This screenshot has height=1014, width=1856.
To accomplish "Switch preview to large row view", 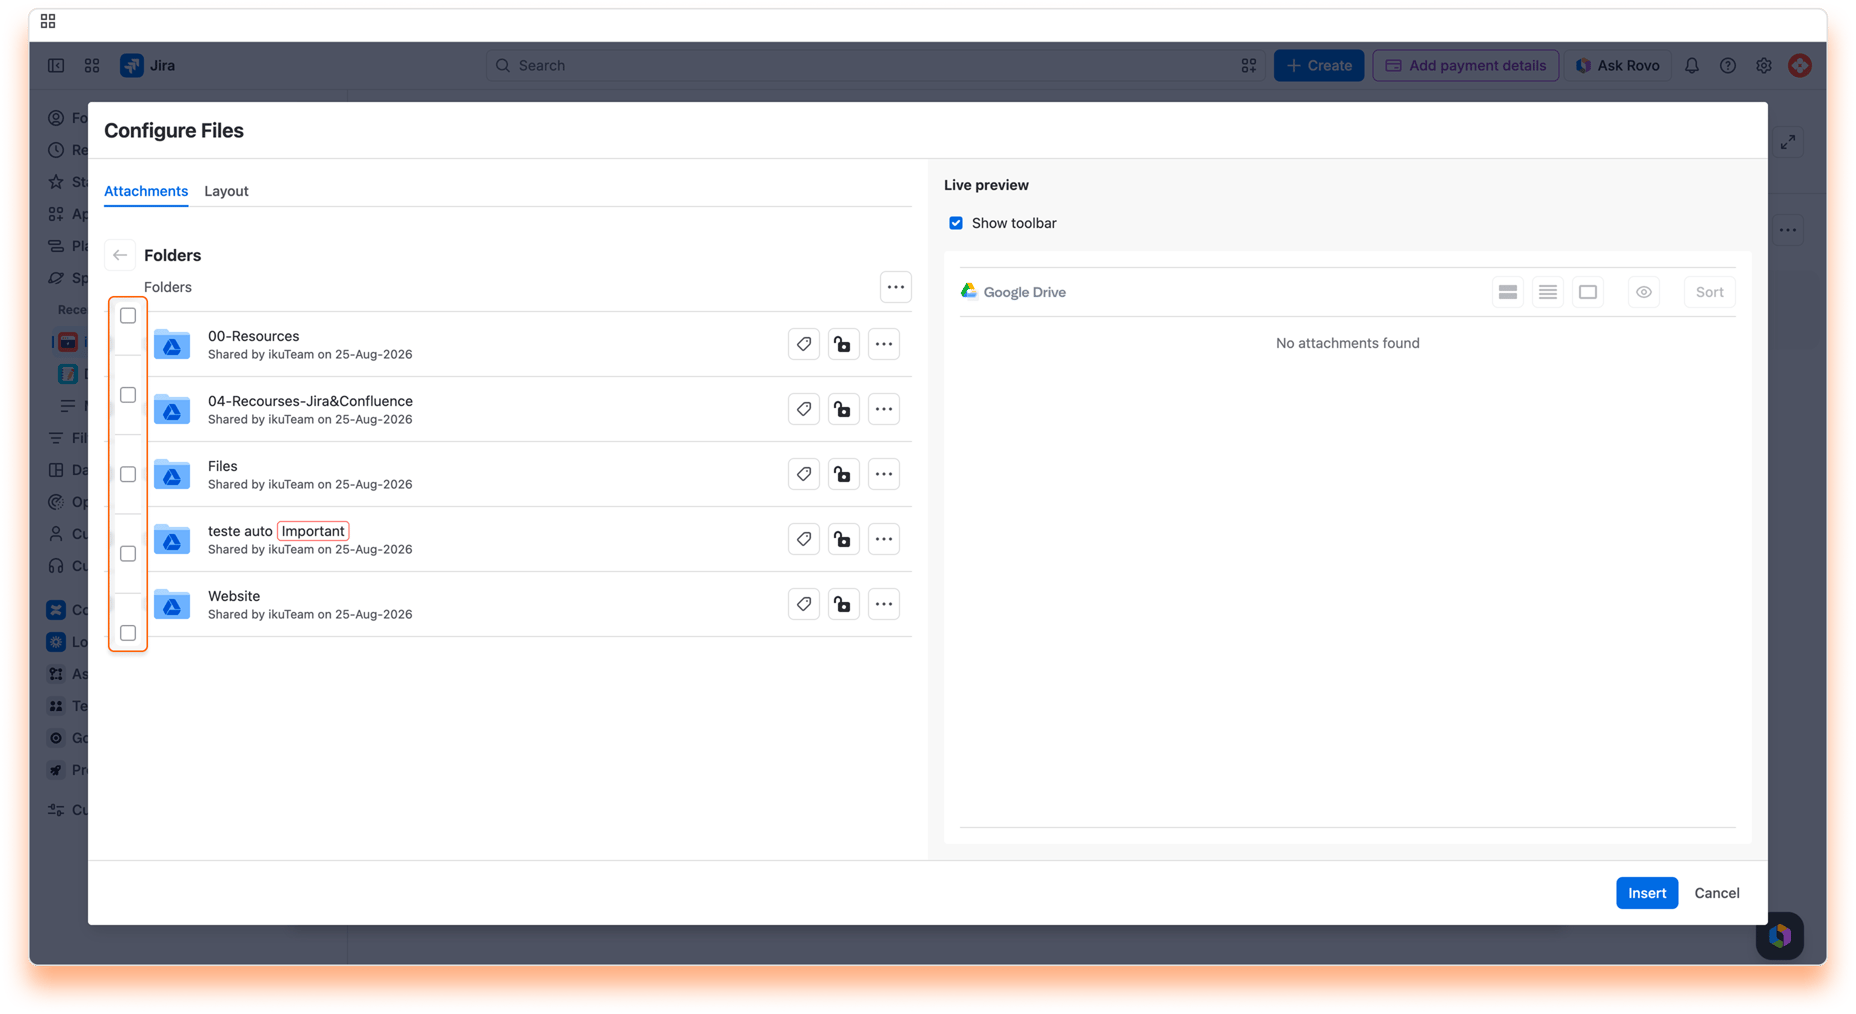I will 1508,292.
